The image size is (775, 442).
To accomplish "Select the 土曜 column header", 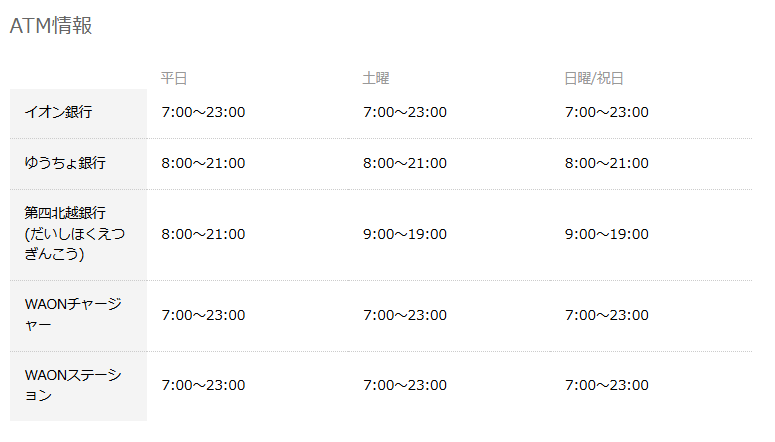I will point(376,79).
